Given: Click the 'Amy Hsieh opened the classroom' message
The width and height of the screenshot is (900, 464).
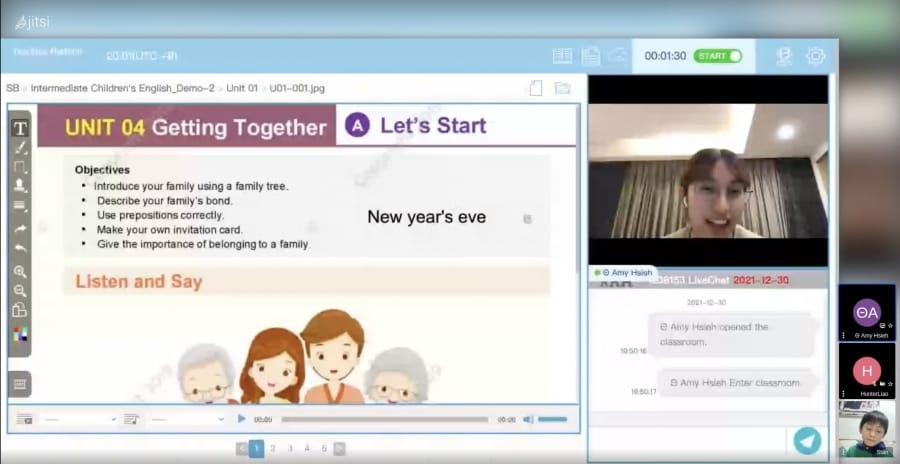Looking at the screenshot, I should (x=731, y=334).
